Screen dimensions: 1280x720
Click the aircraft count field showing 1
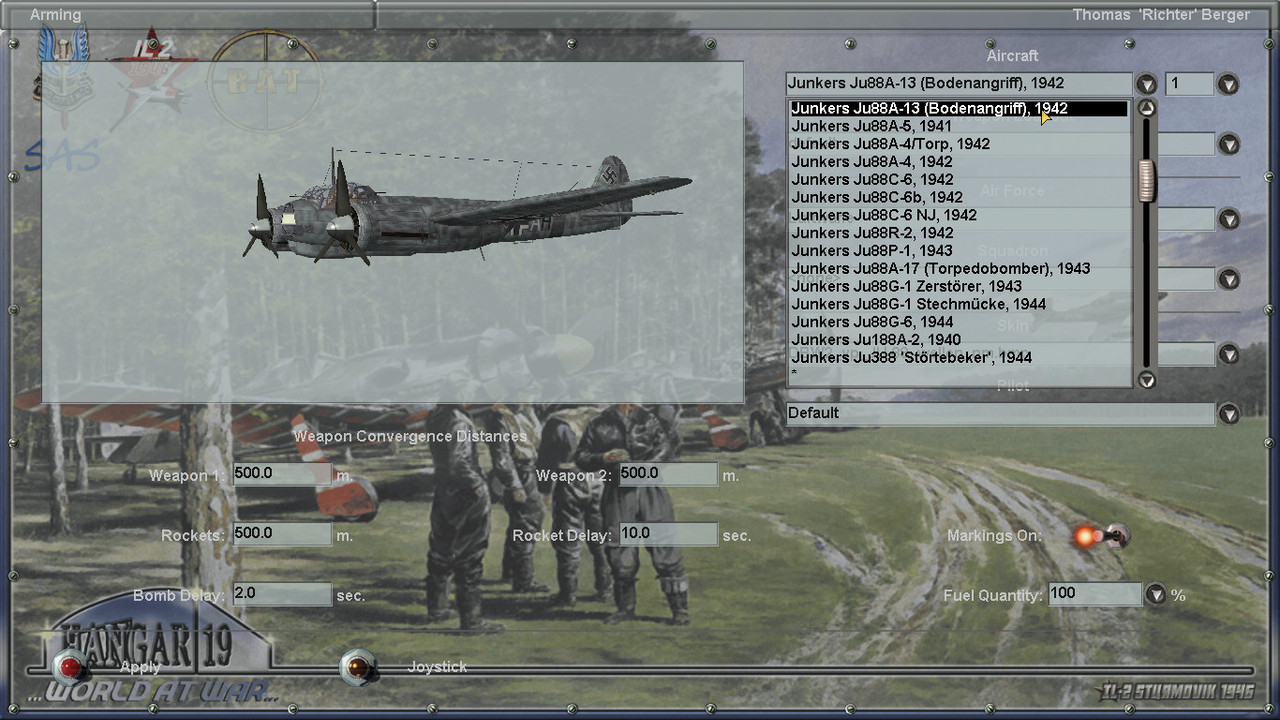[1190, 84]
